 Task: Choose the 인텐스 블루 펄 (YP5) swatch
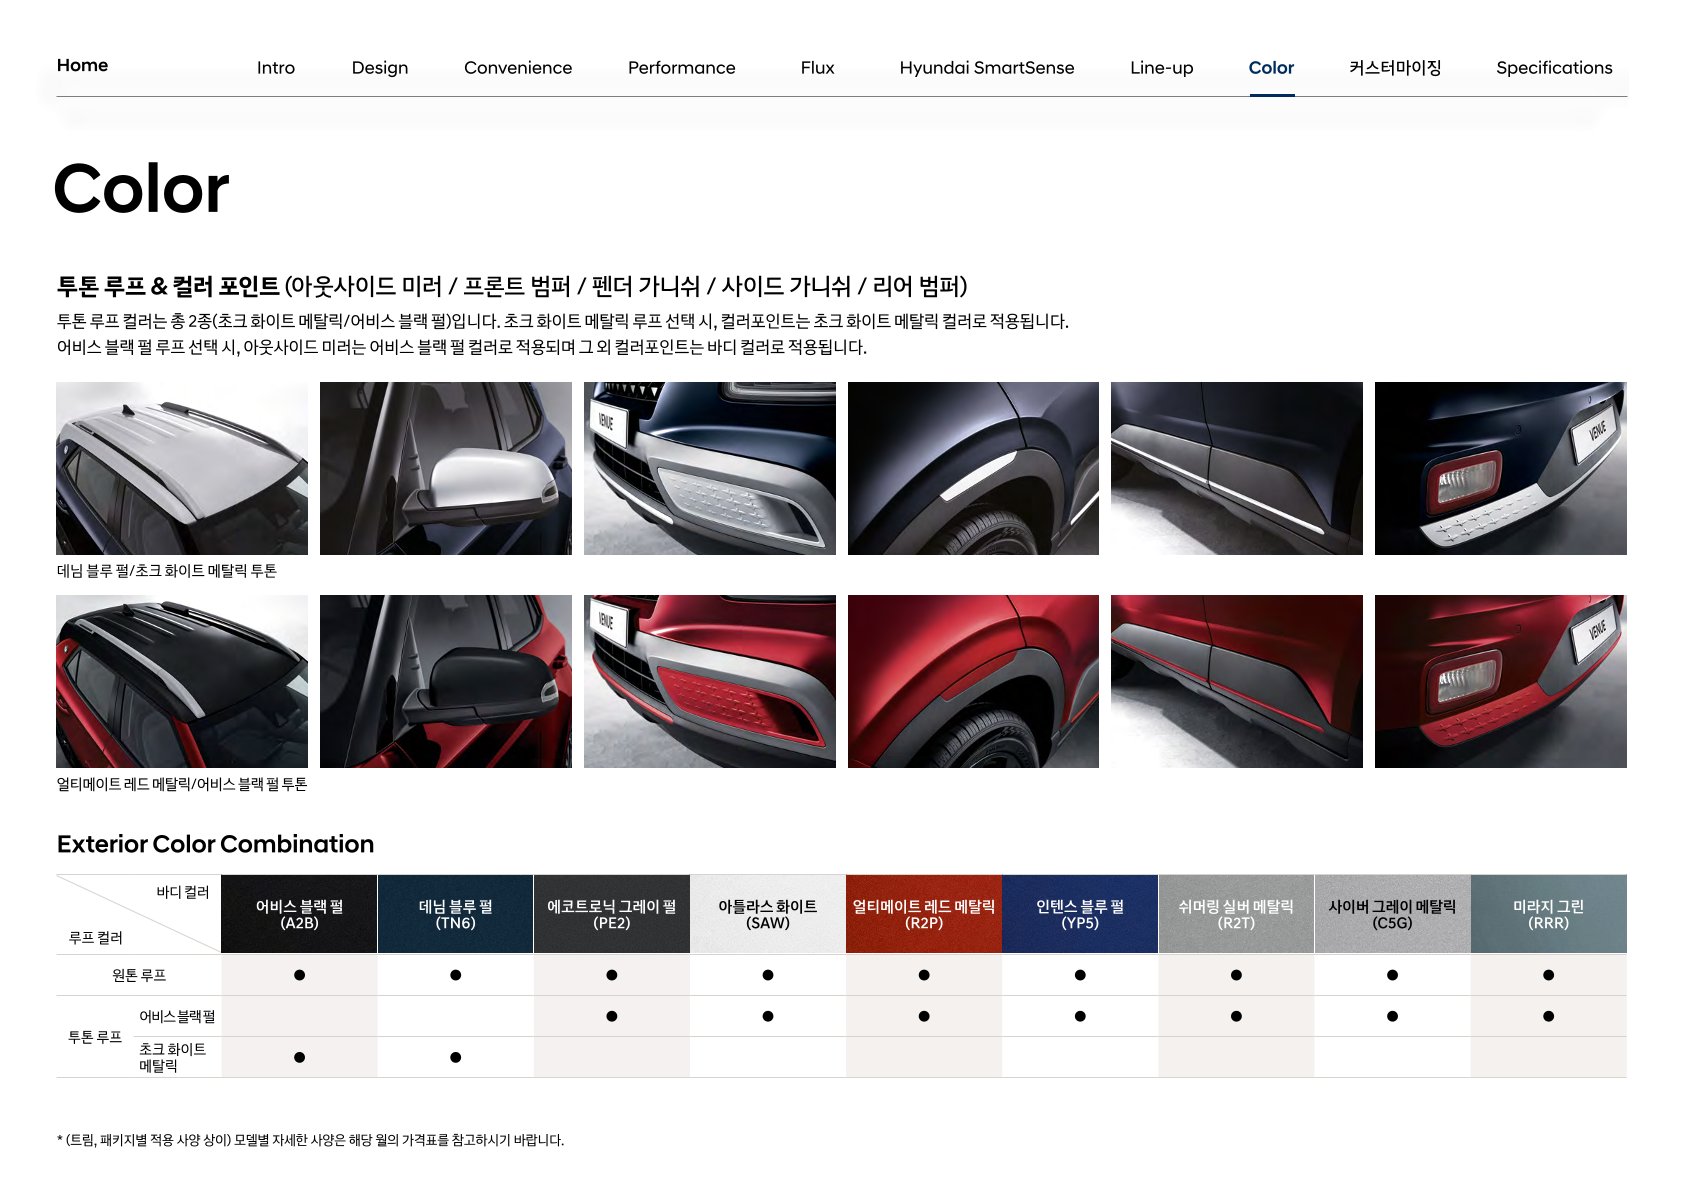[x=1080, y=914]
